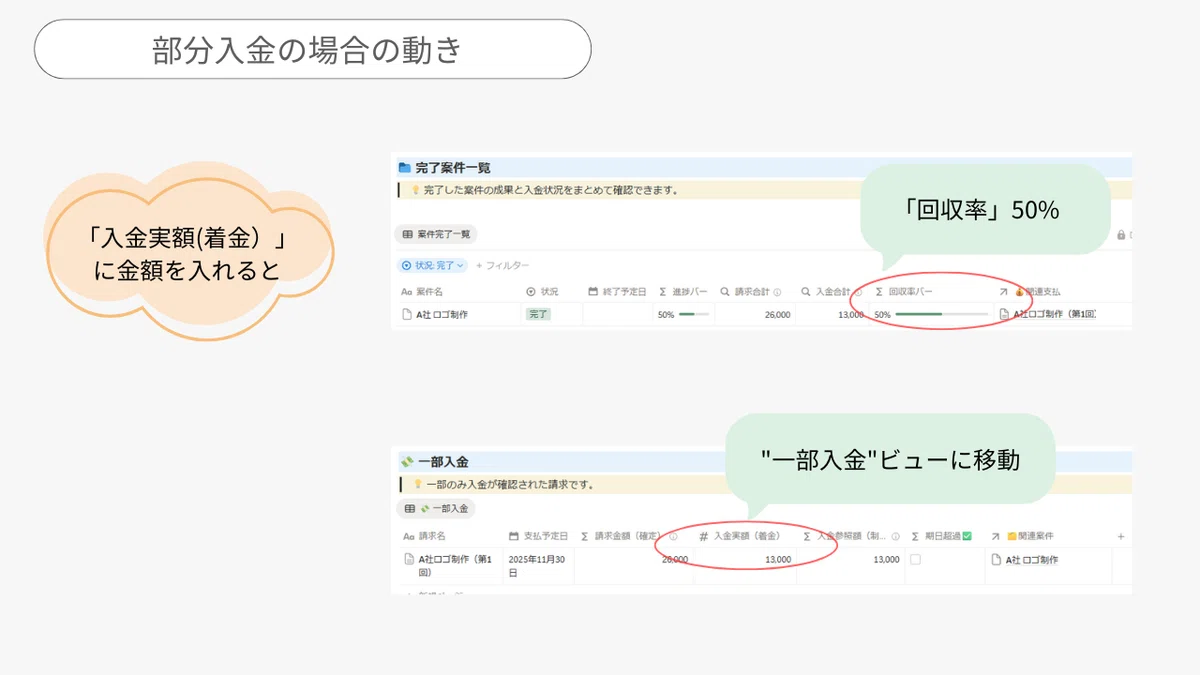
Task: Open the 状況: 完了 filter dropdown
Action: coord(433,265)
